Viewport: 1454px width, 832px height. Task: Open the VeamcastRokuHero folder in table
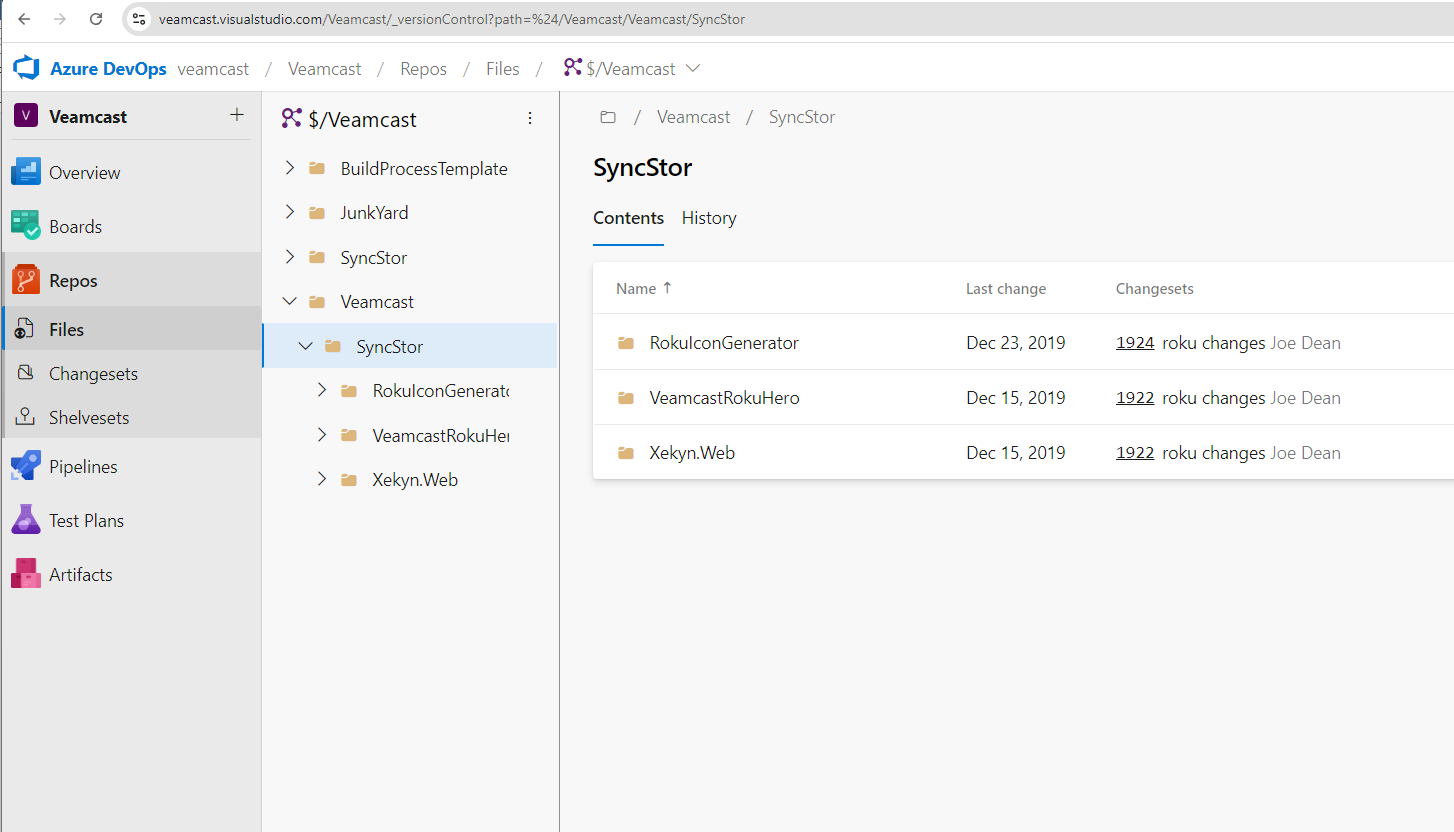pyautogui.click(x=725, y=398)
